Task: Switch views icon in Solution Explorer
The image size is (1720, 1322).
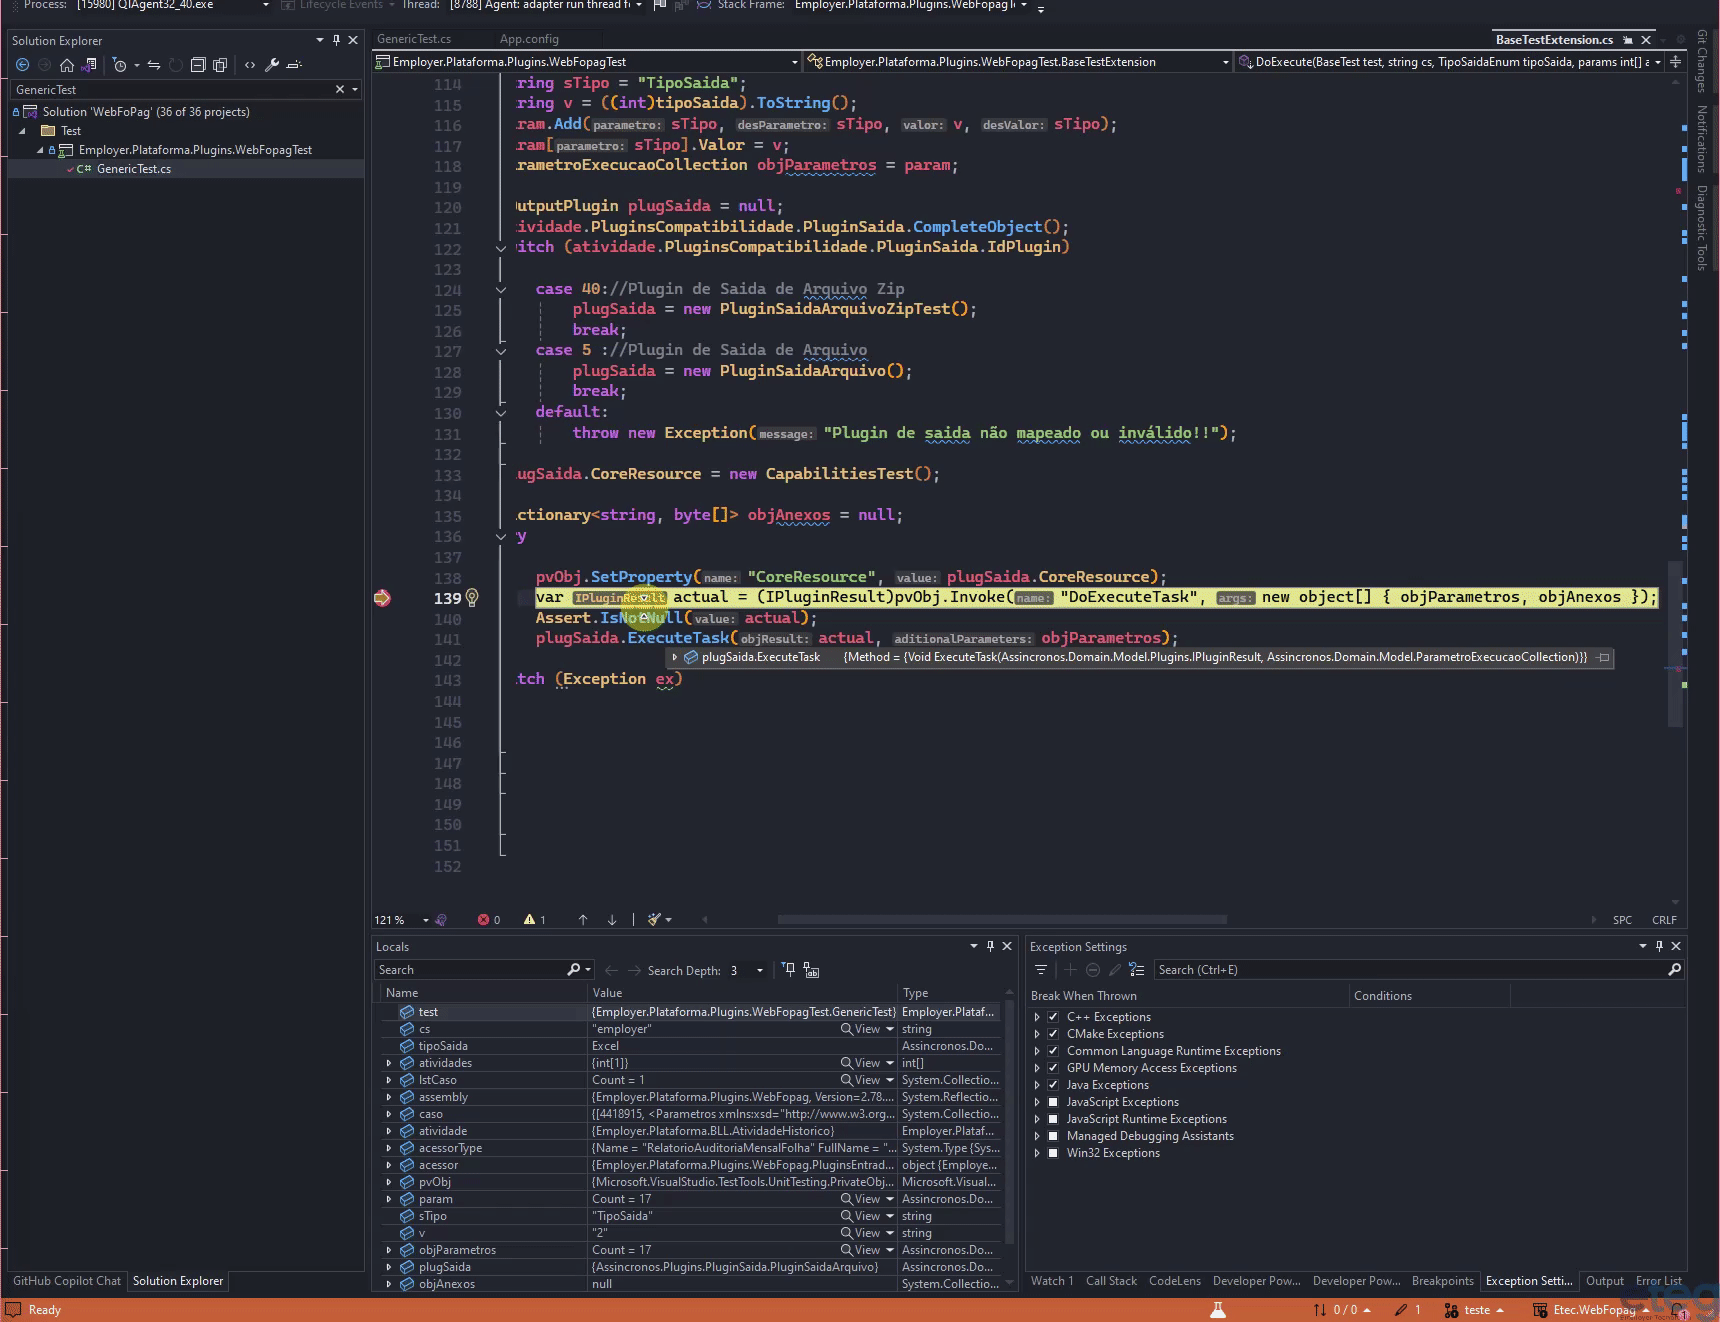Action: [x=89, y=65]
